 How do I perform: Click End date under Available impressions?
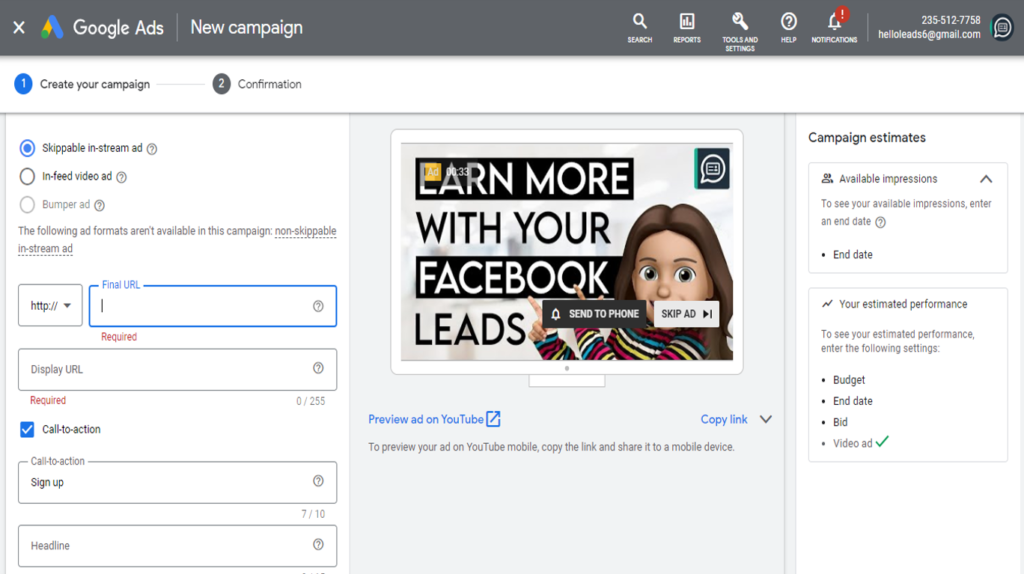[x=853, y=255]
